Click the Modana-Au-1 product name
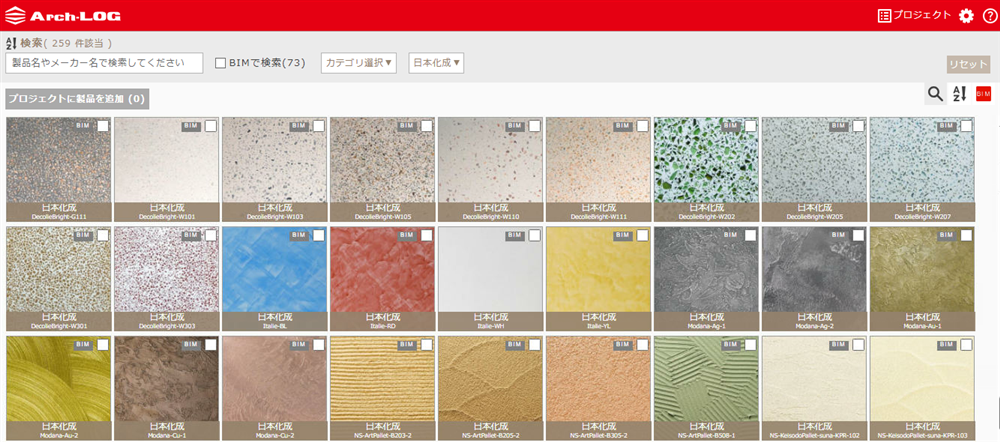This screenshot has height=442, width=1000. (922, 327)
